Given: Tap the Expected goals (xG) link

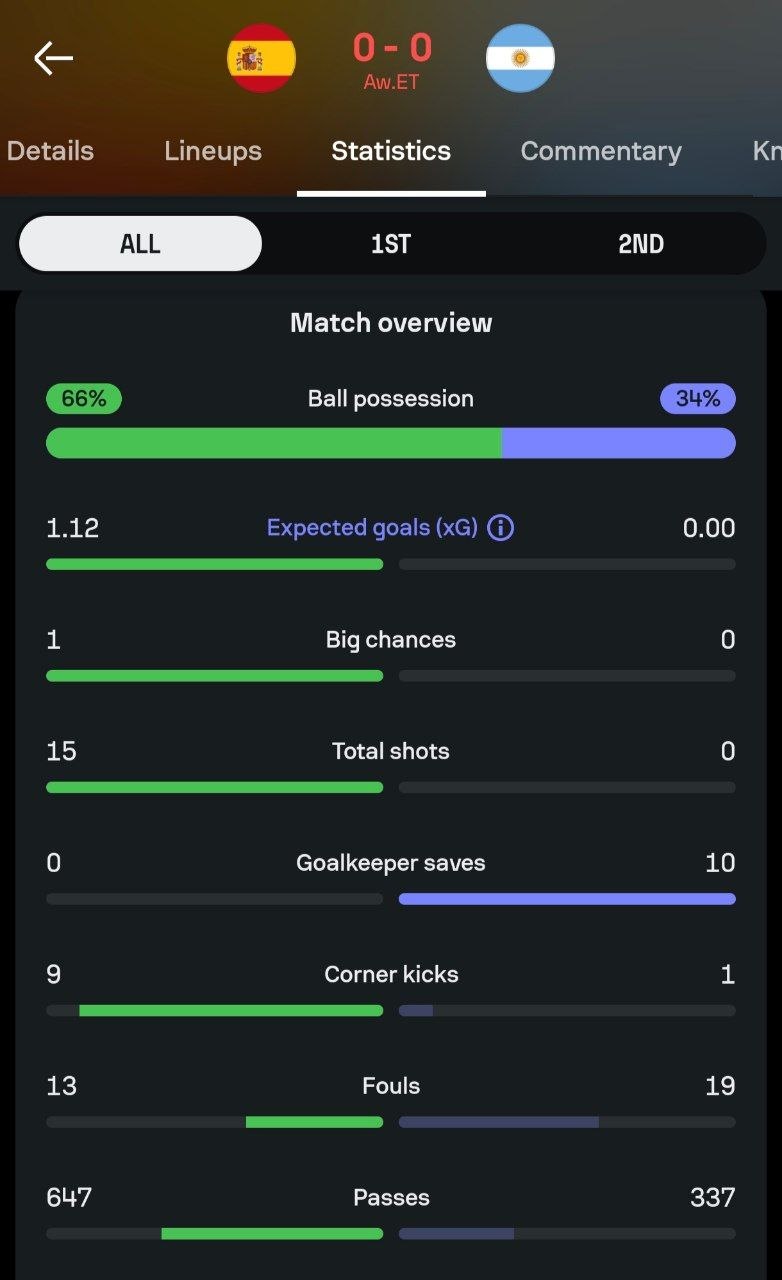Looking at the screenshot, I should pos(372,528).
